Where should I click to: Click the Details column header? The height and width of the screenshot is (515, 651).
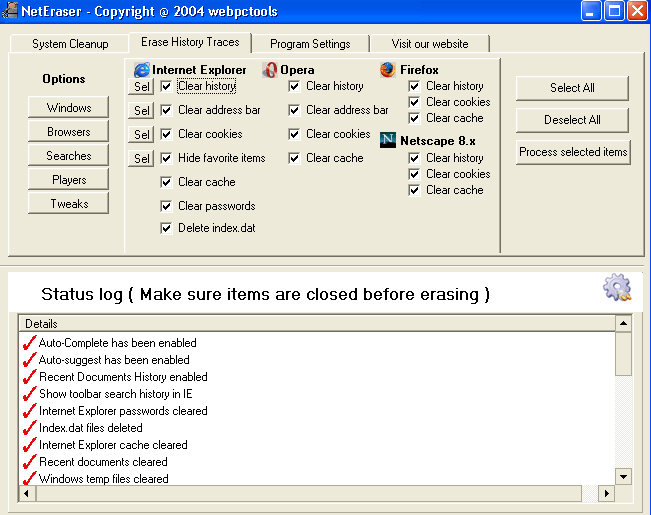click(x=317, y=324)
